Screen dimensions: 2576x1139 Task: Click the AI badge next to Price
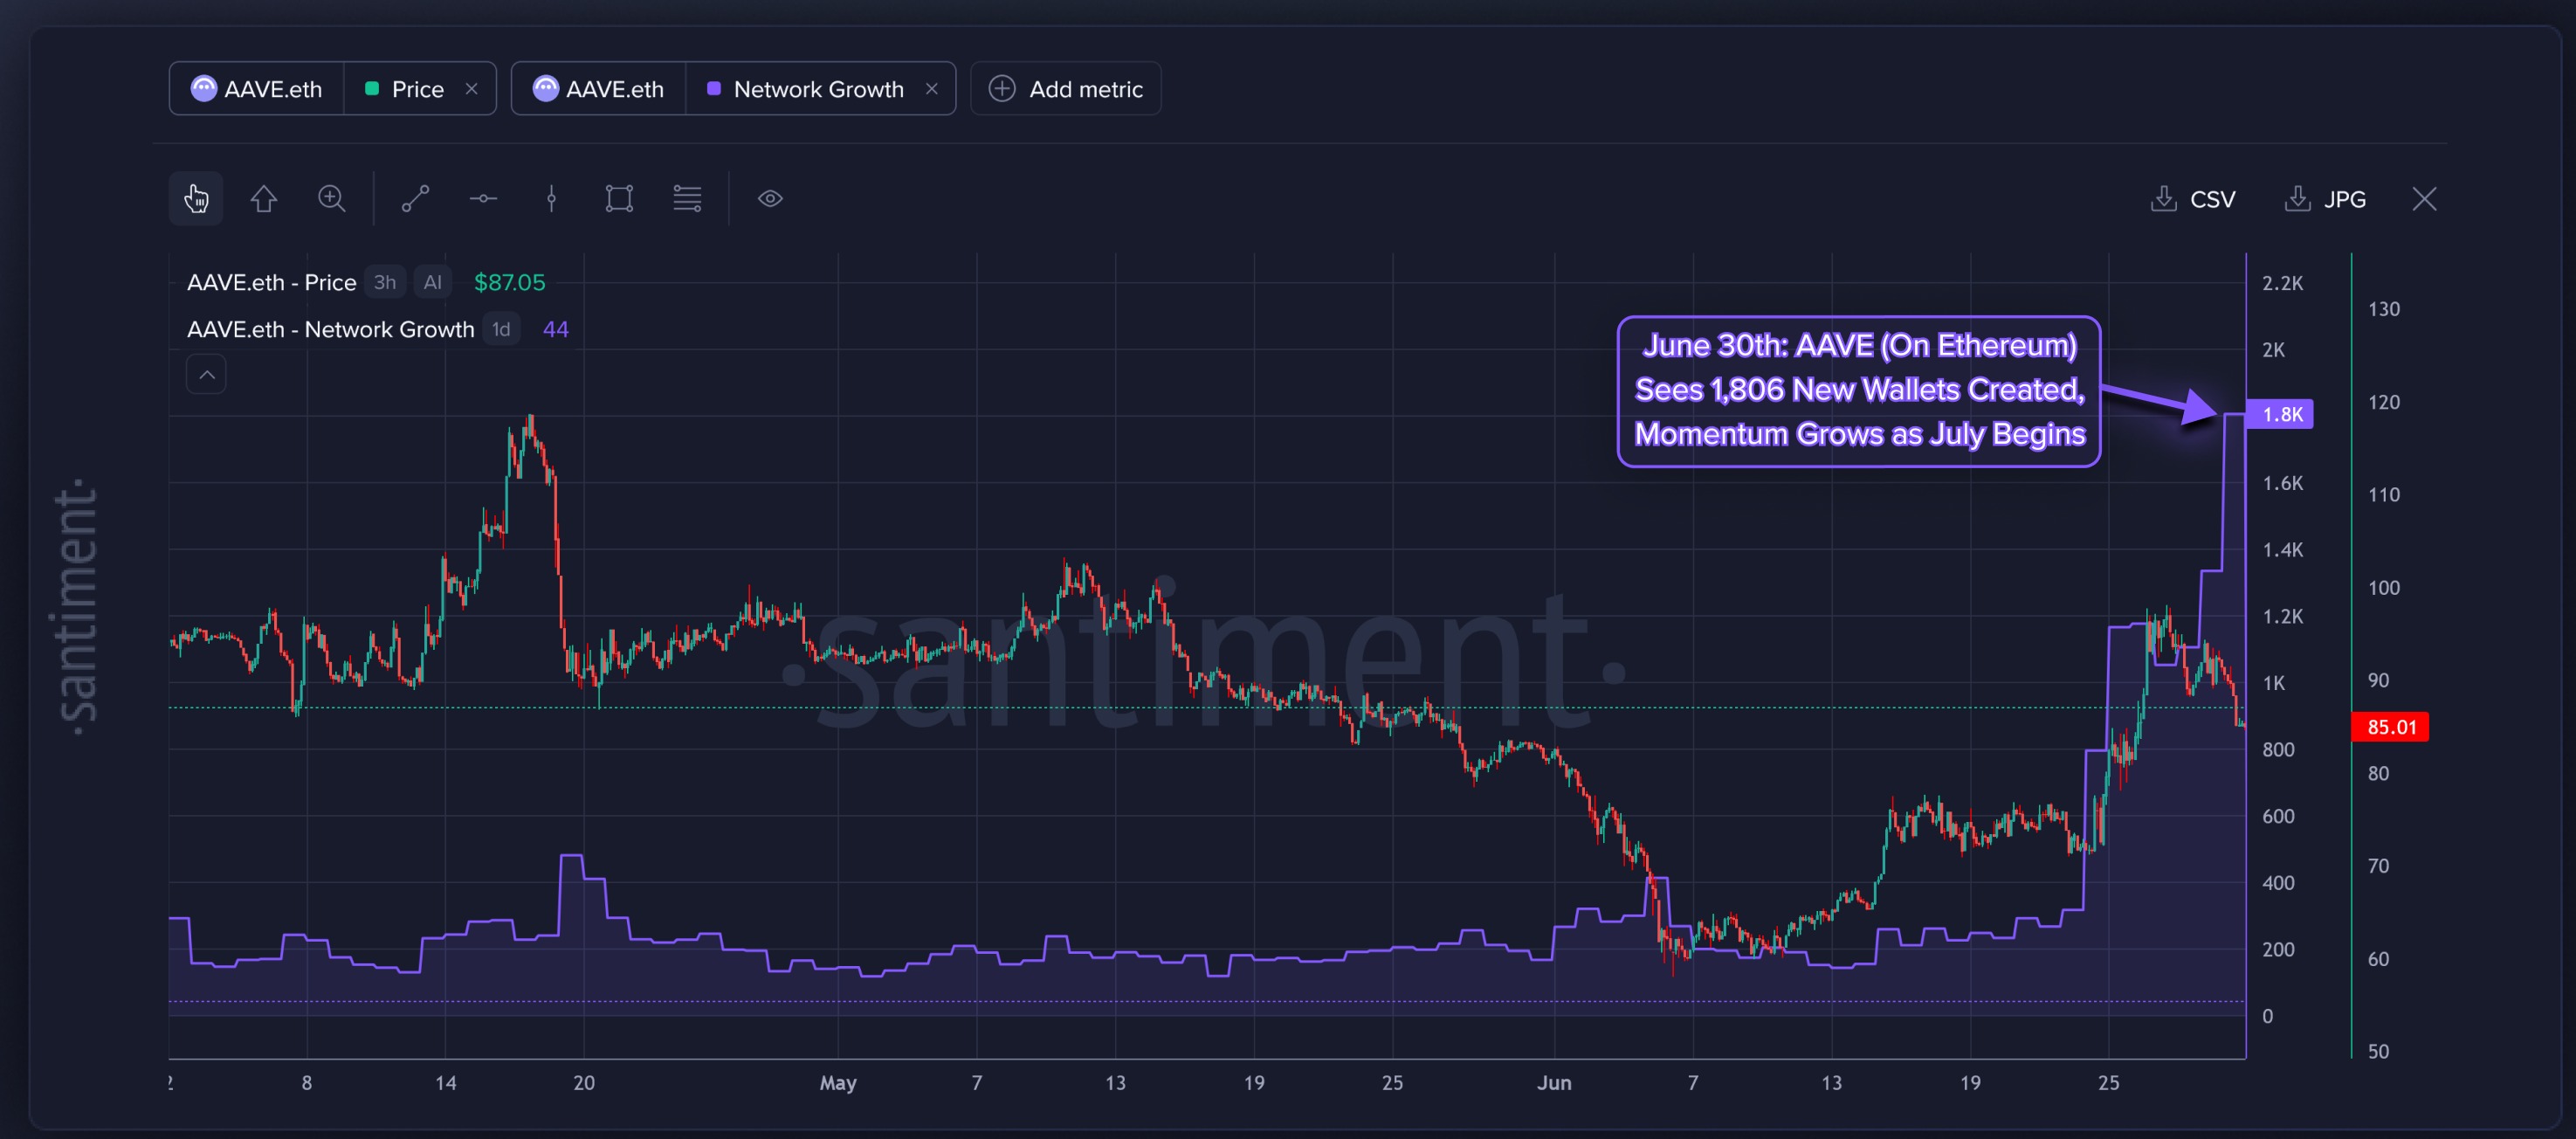432,283
